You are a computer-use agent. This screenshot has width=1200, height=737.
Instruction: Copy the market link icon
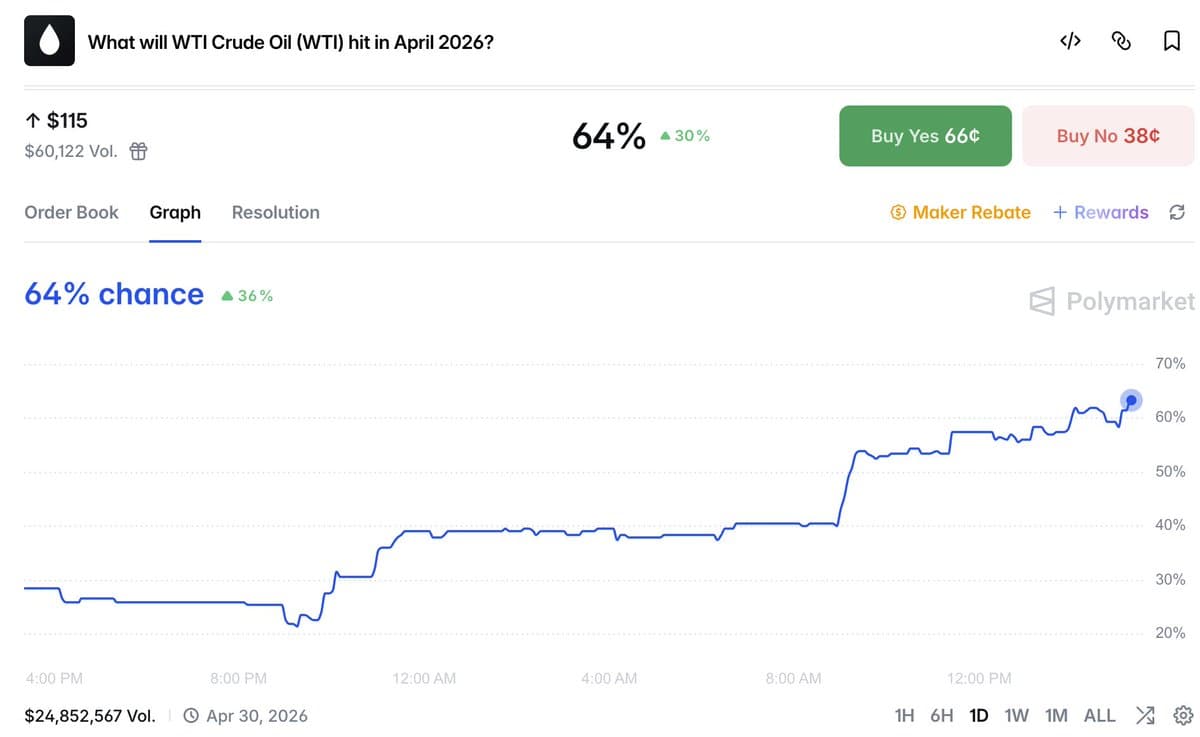1121,41
